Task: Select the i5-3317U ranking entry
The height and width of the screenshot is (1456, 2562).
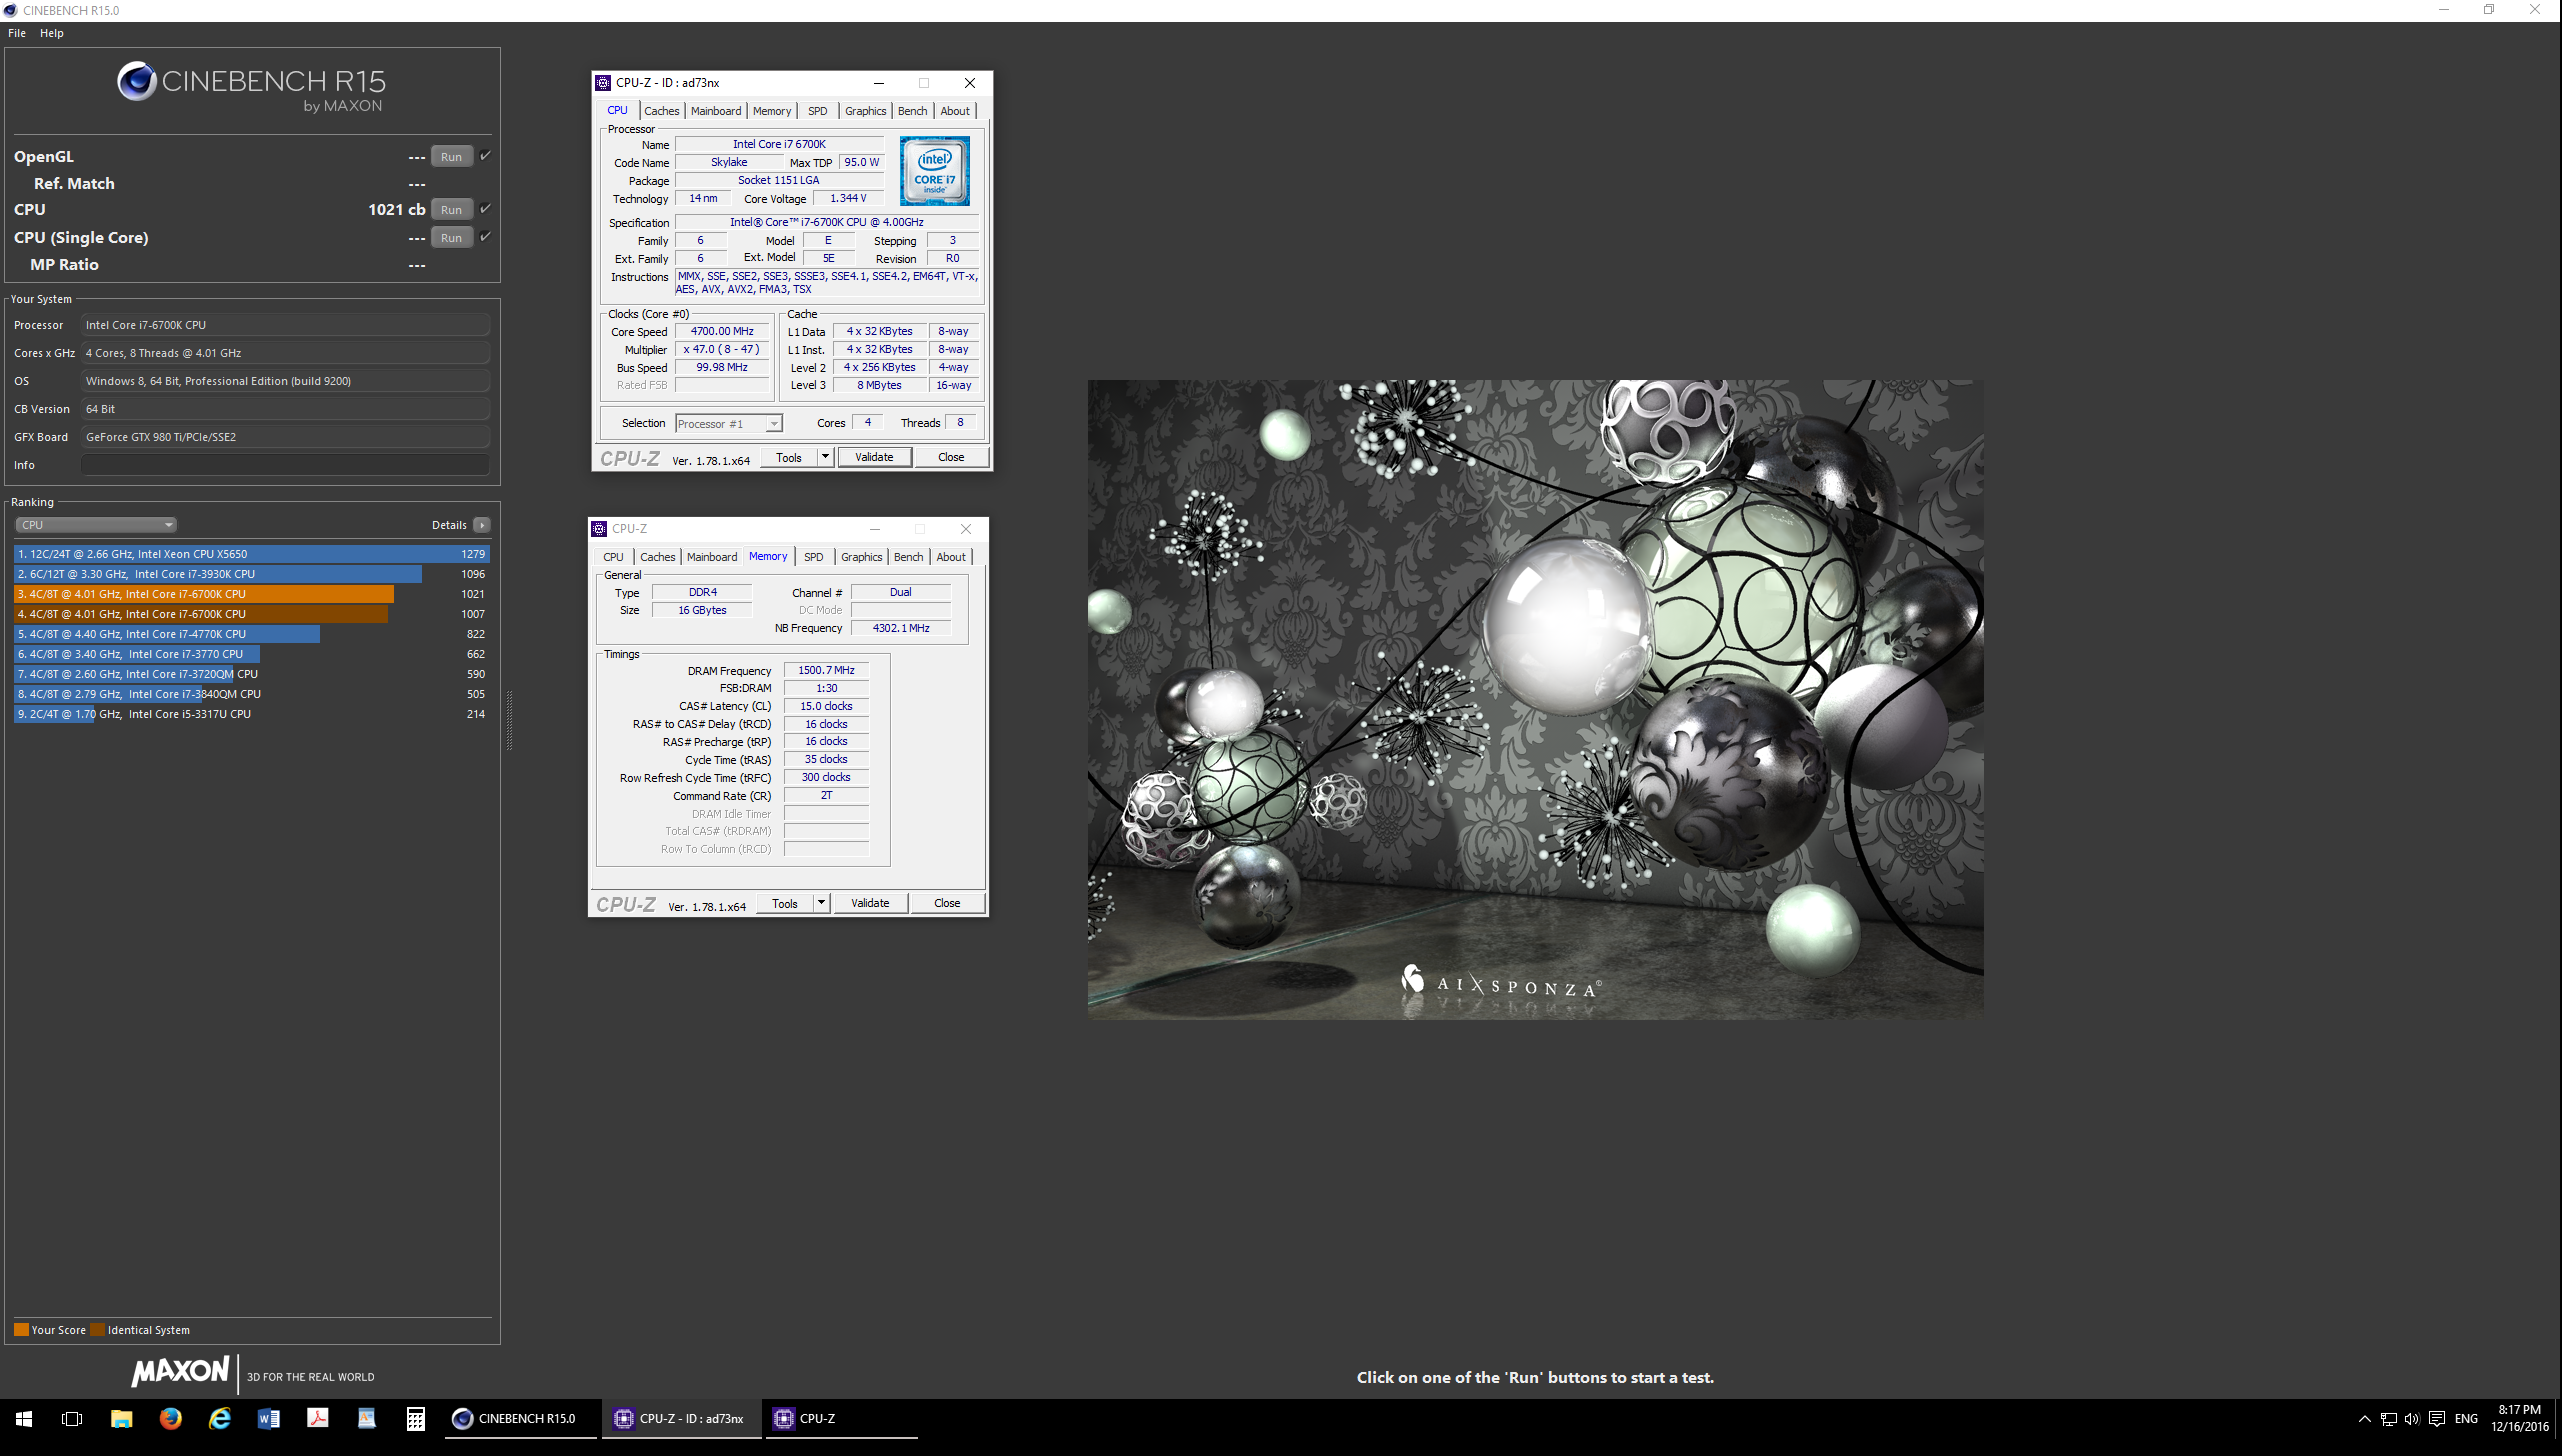Action: 251,714
